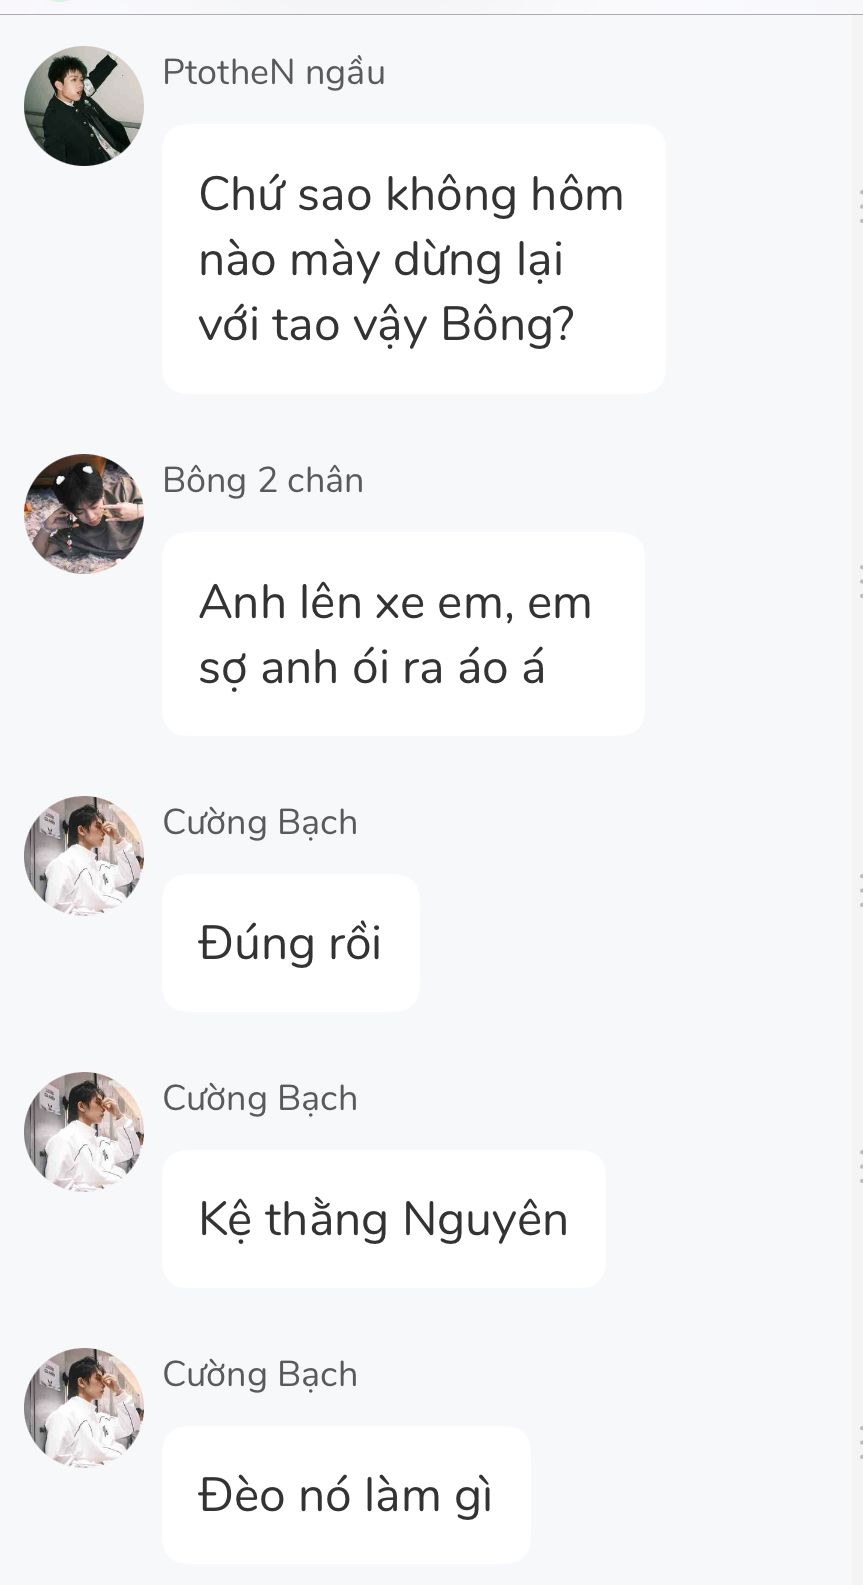Select the 'Anh lên xe em' message bubble

(x=403, y=634)
